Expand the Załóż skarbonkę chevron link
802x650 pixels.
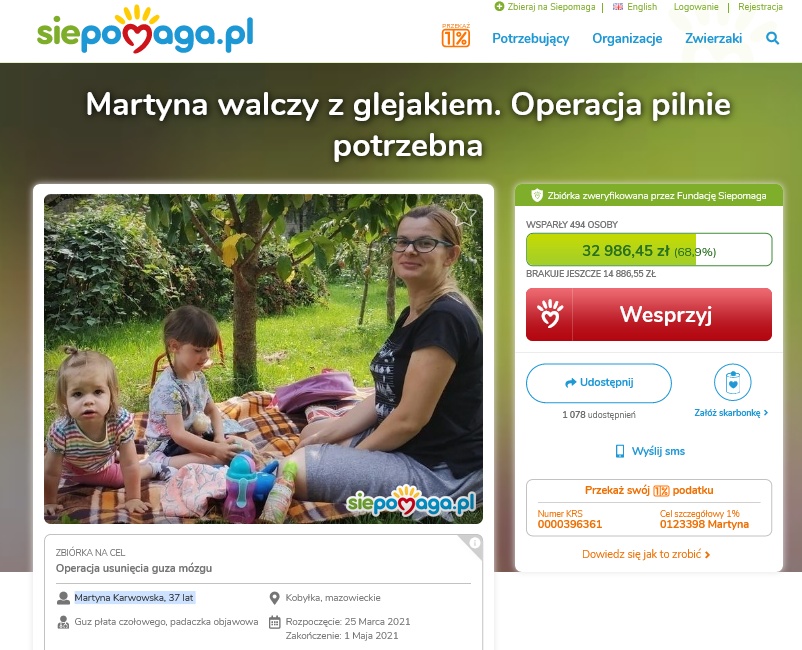(731, 413)
